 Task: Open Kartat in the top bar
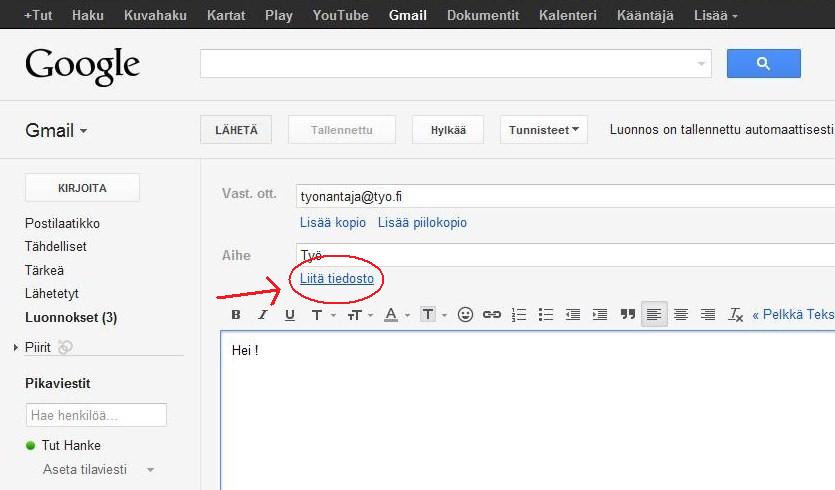(x=226, y=15)
